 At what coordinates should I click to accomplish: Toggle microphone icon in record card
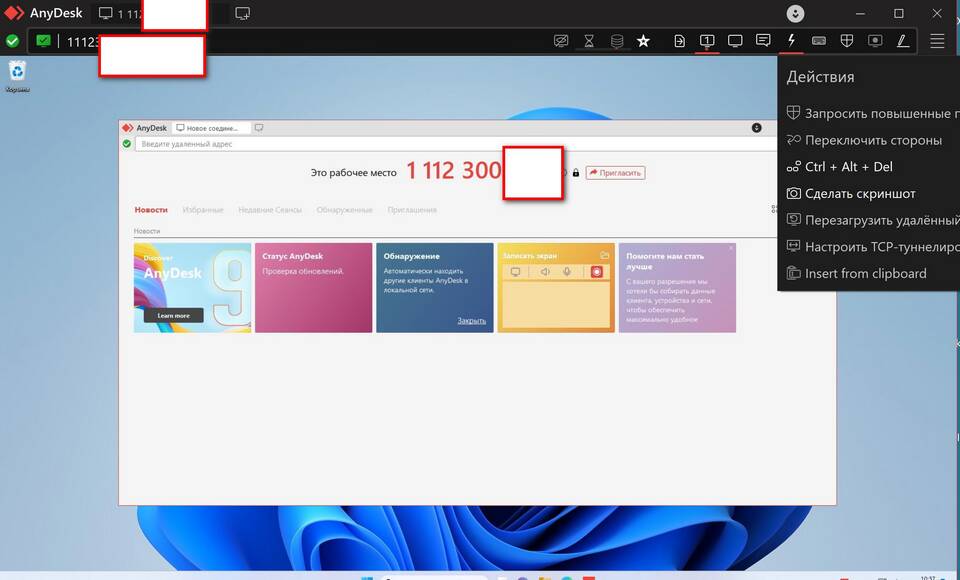[567, 271]
